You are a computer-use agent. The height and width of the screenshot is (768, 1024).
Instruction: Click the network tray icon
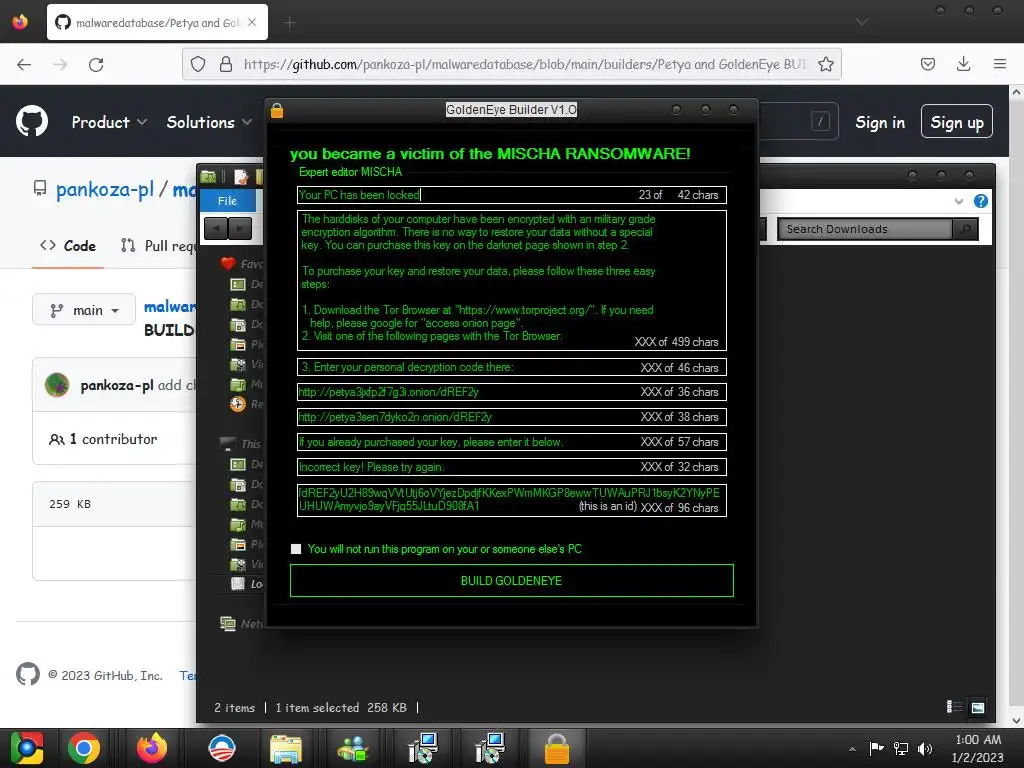click(901, 748)
